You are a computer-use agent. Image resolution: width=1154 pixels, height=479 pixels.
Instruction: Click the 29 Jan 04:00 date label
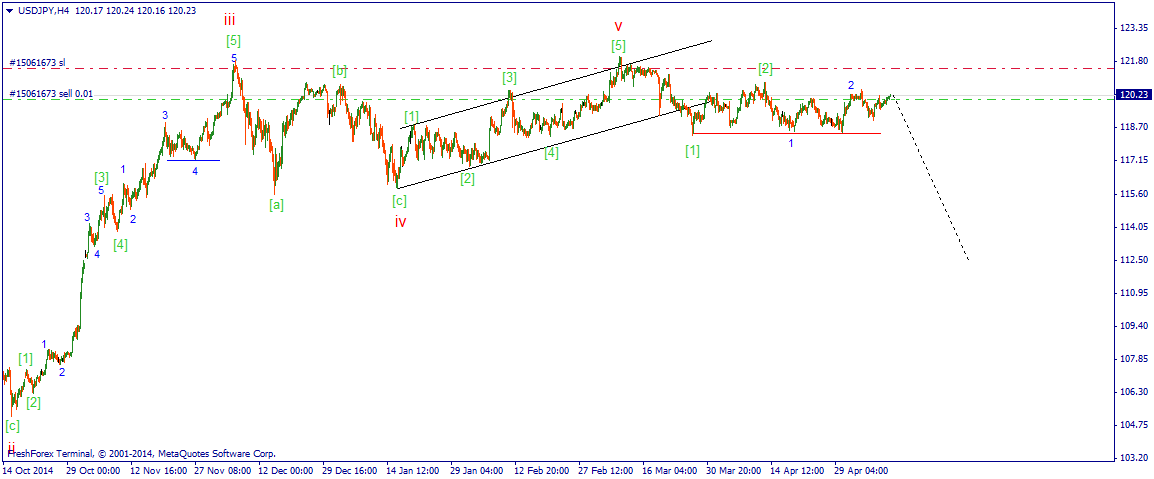pos(478,469)
